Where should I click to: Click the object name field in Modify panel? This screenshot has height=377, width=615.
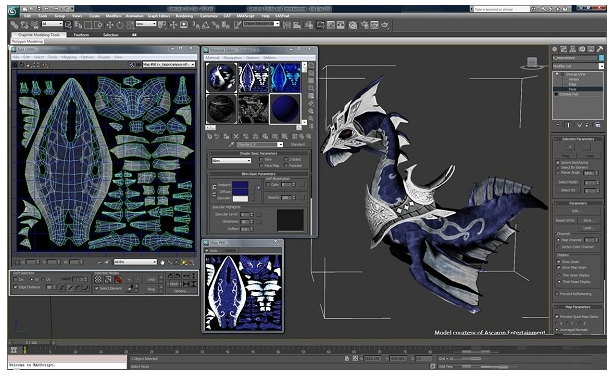[575, 58]
